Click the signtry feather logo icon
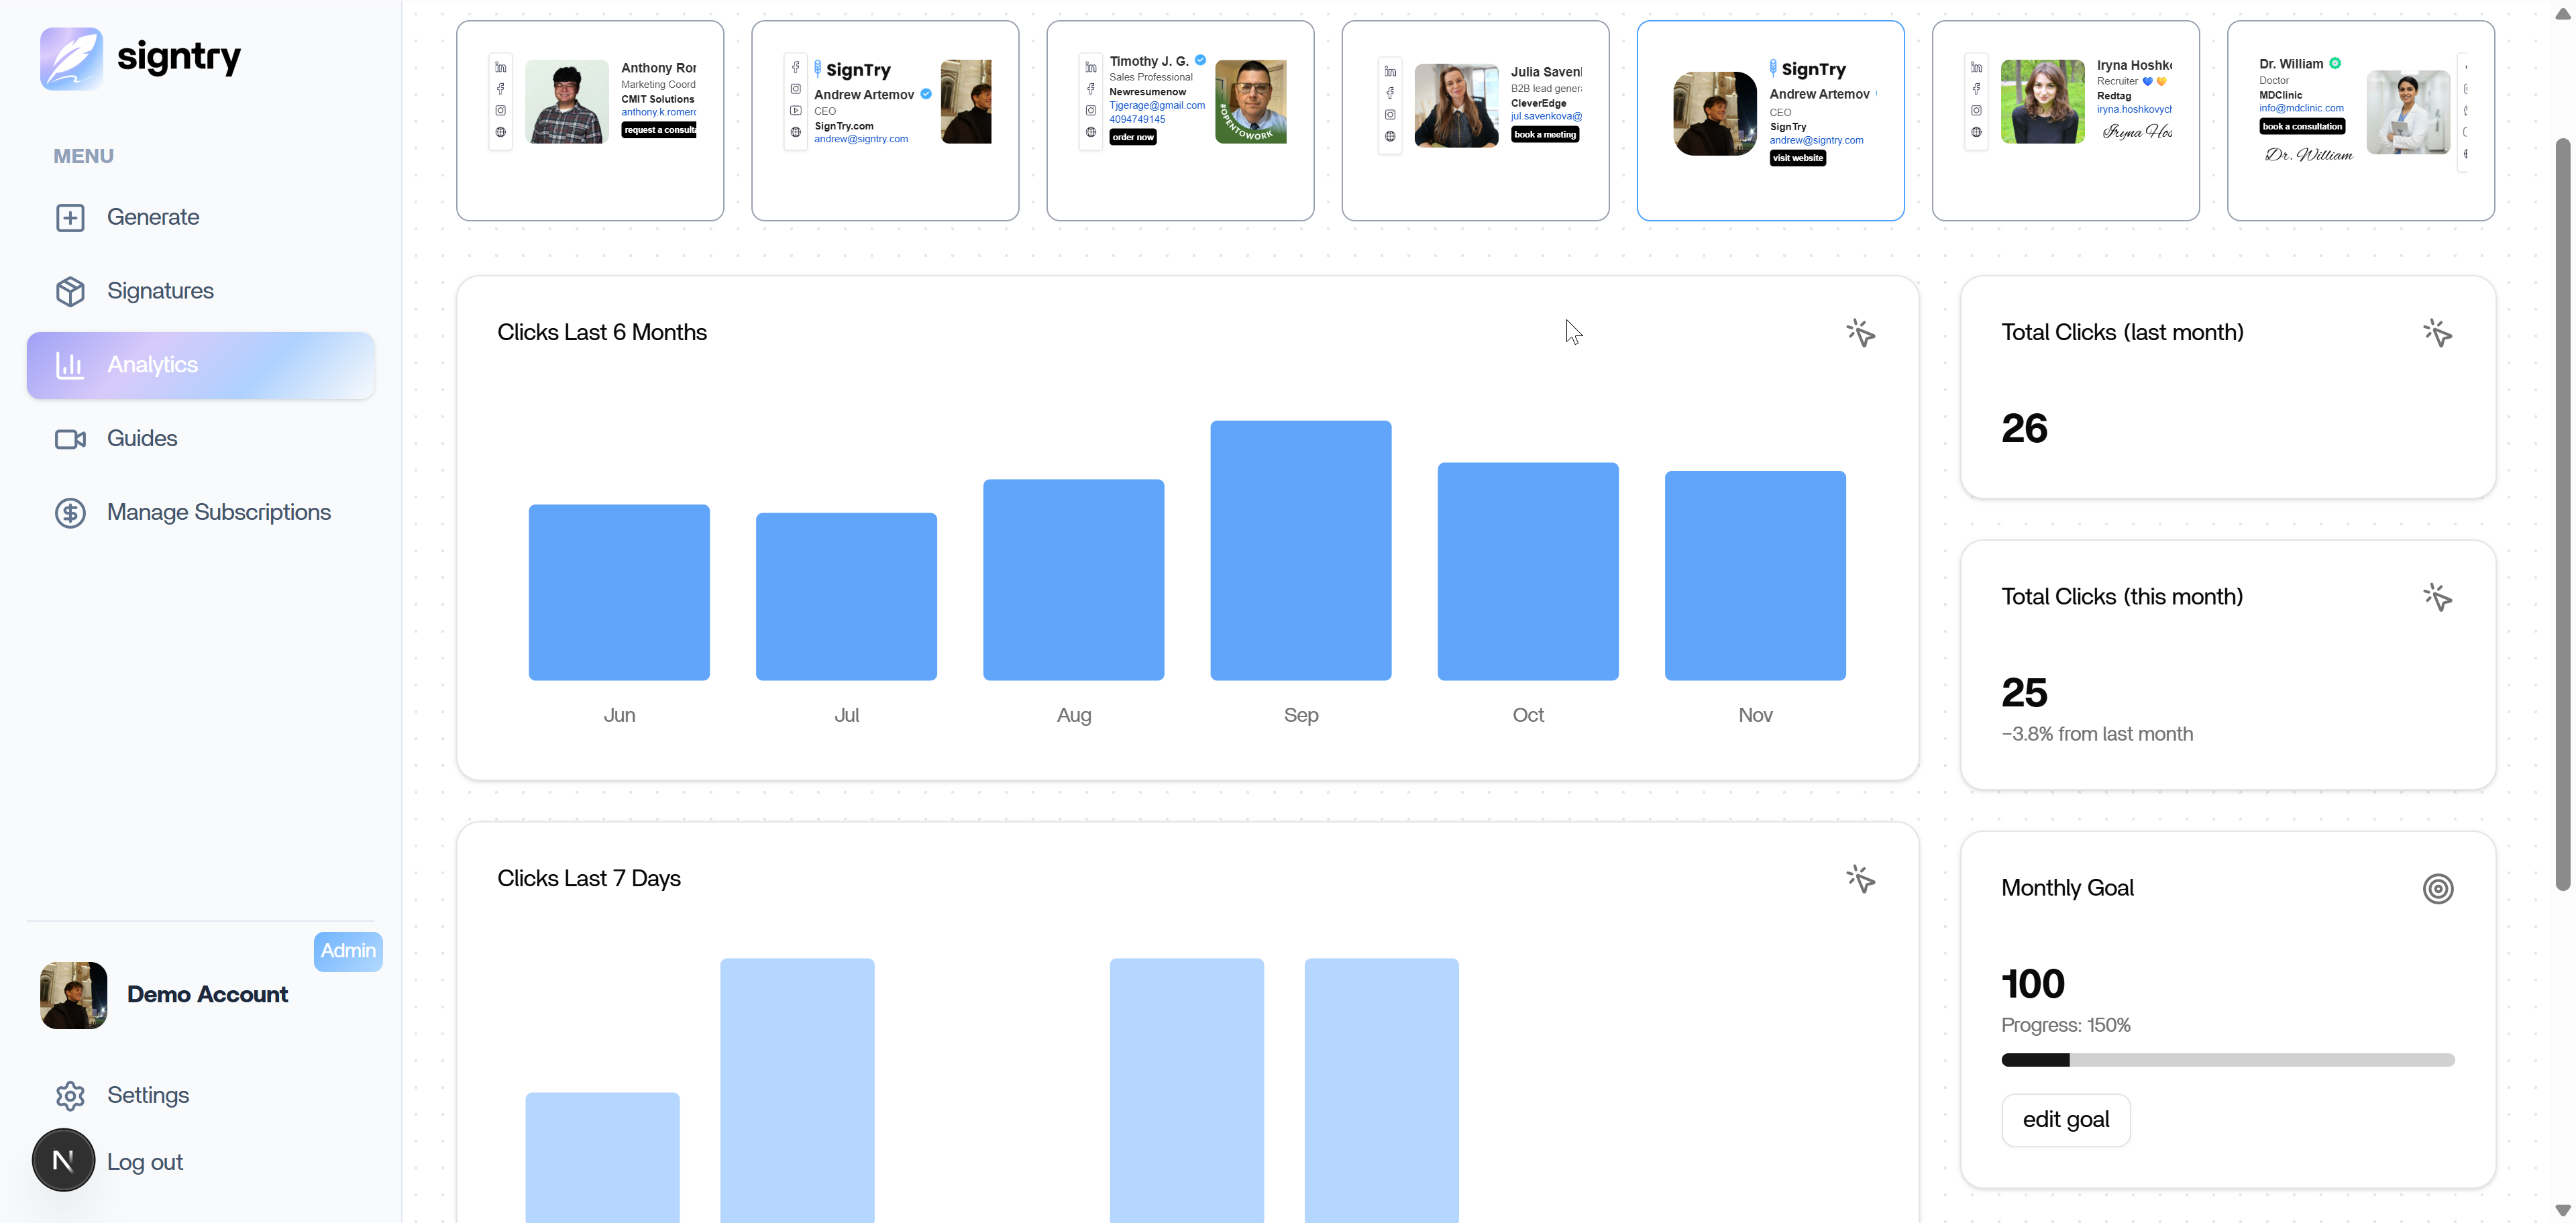This screenshot has width=2576, height=1223. tap(71, 58)
